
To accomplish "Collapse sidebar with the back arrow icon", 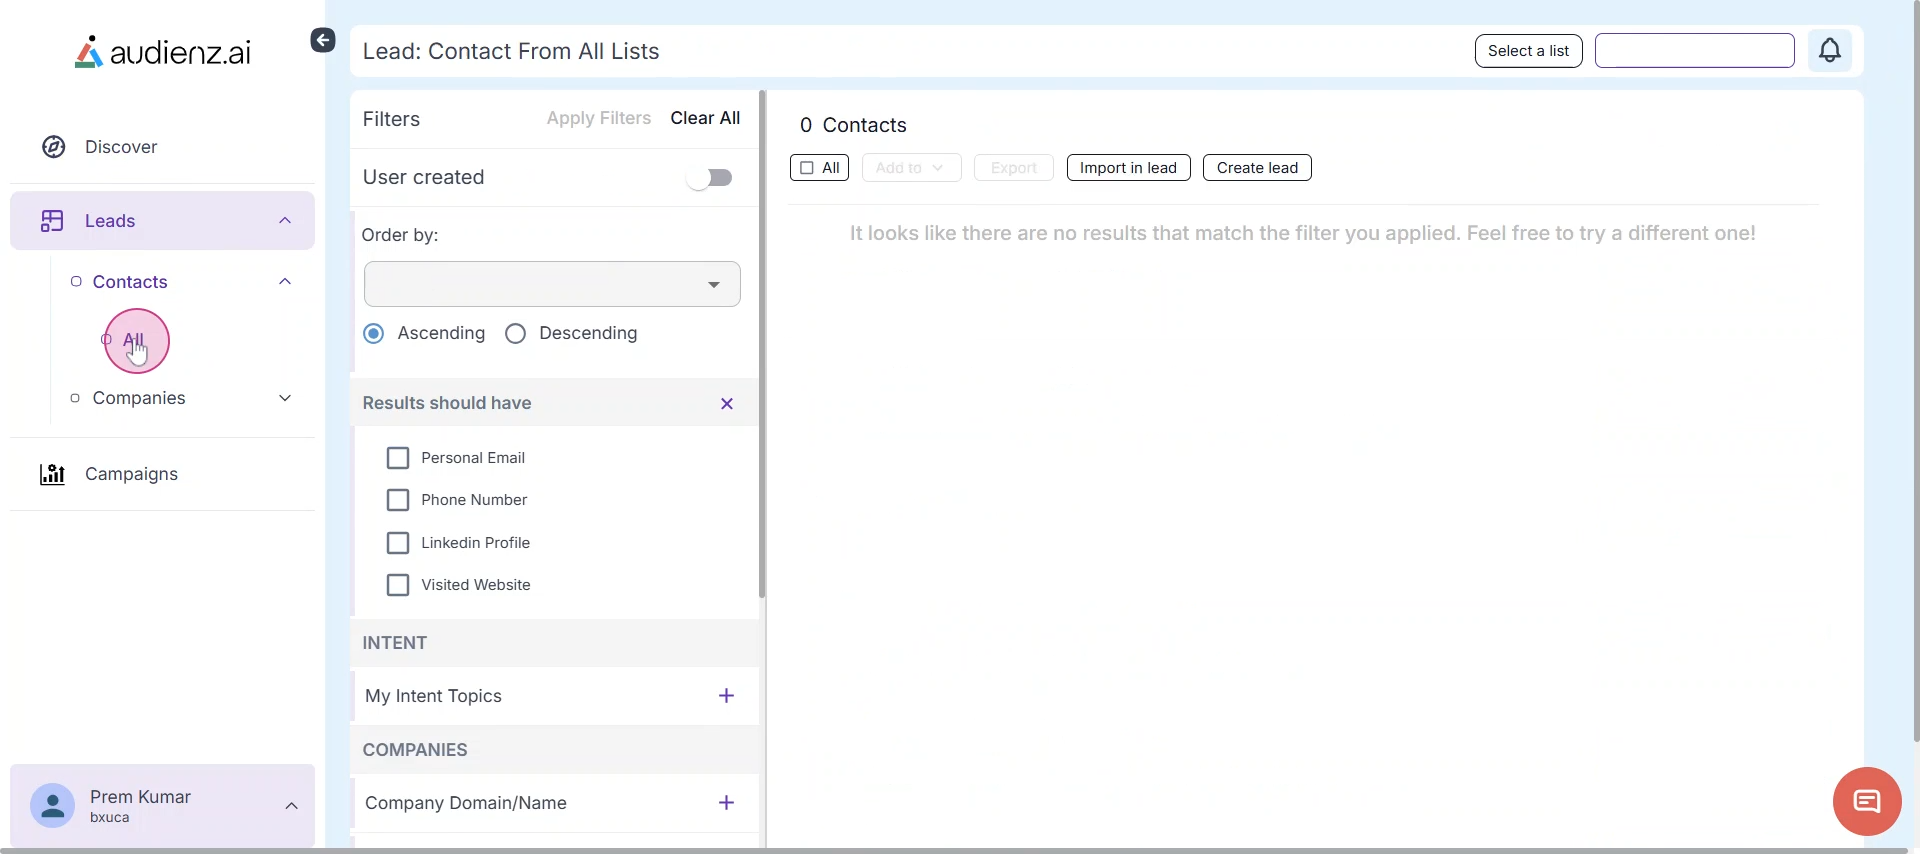I will (x=322, y=40).
